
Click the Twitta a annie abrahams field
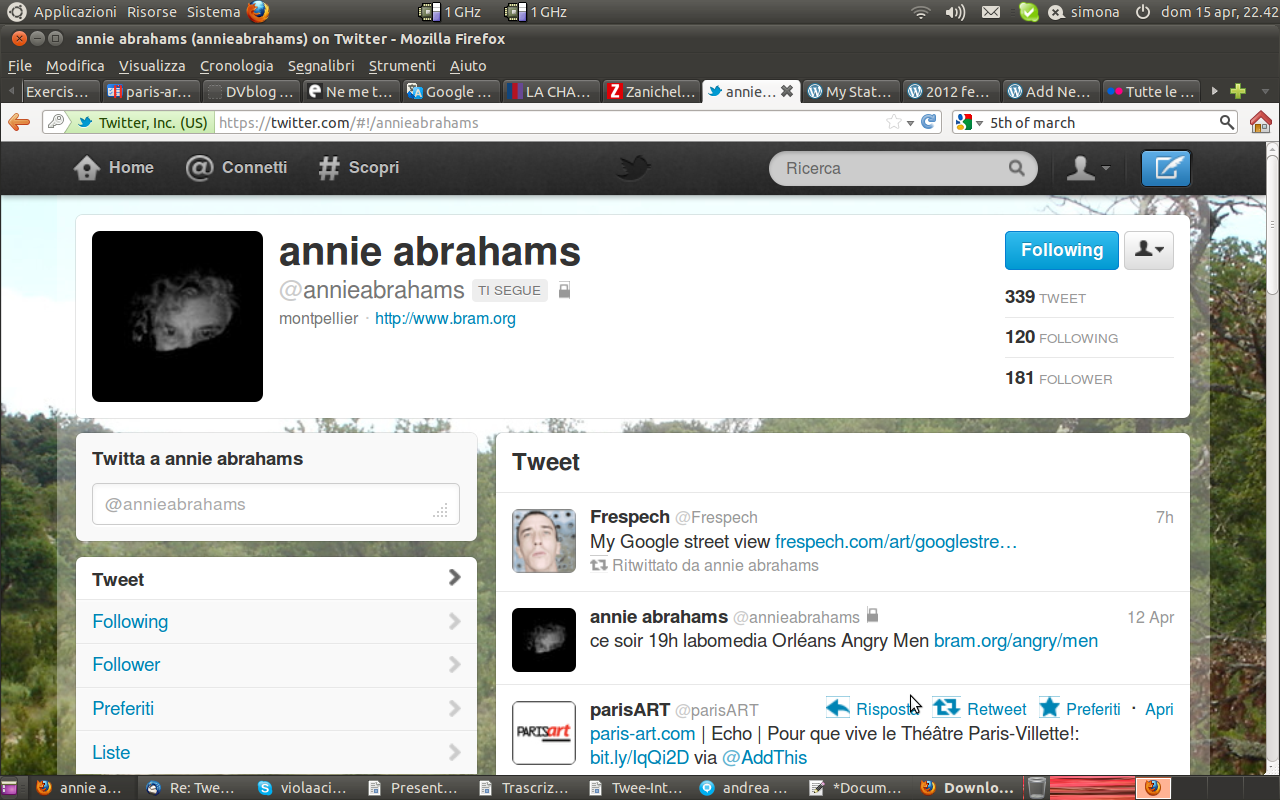coord(275,504)
